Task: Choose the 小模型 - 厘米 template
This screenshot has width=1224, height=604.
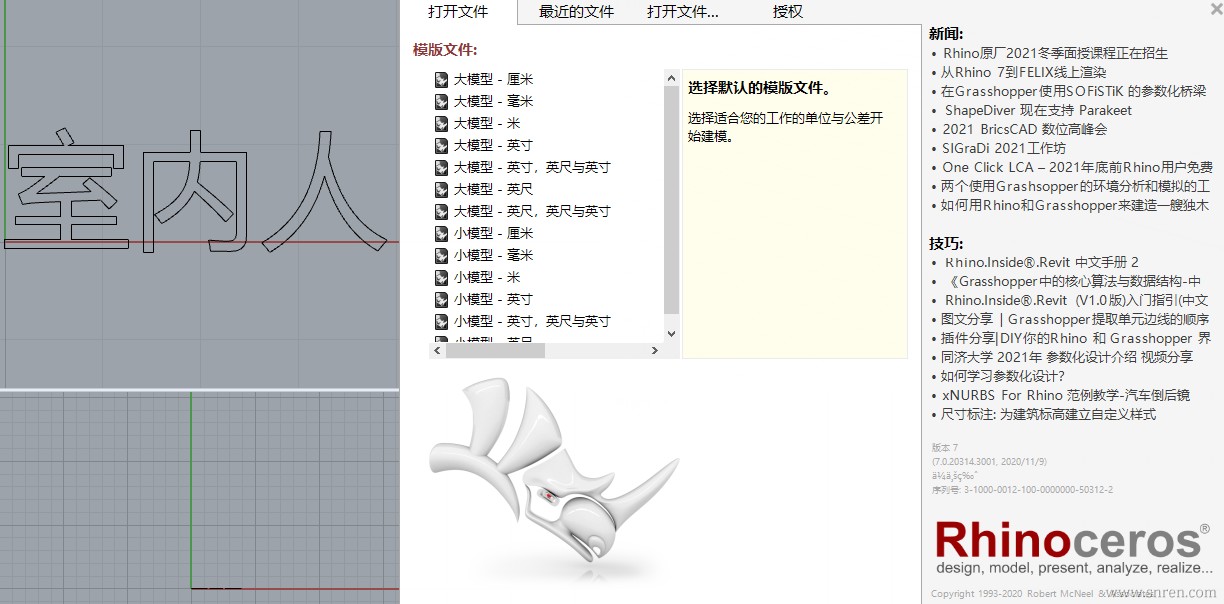Action: (x=493, y=233)
